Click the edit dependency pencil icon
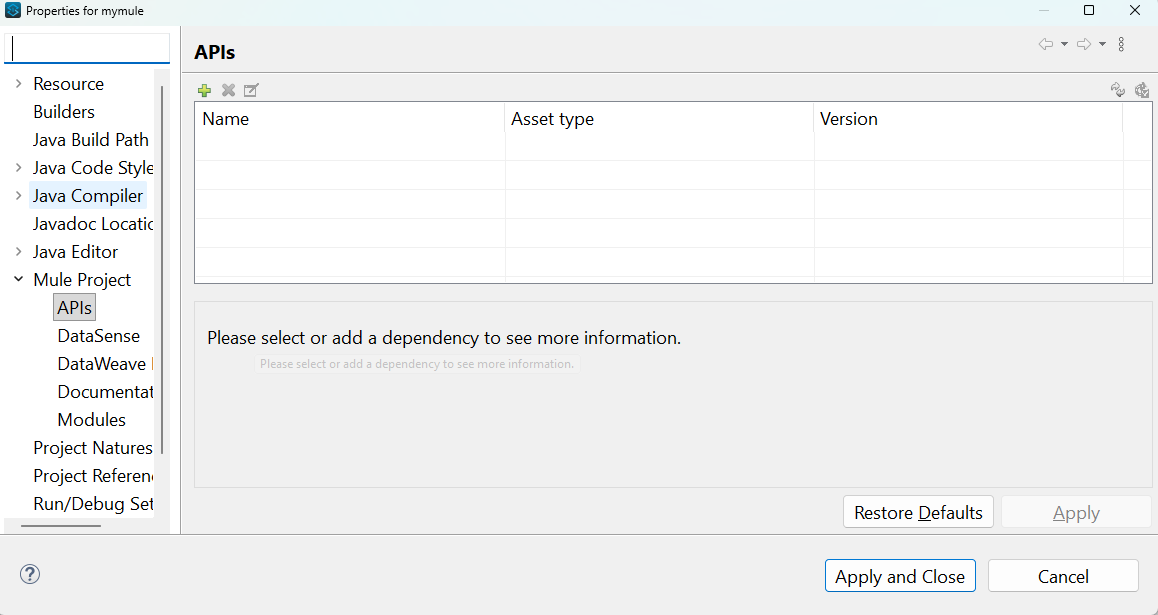The image size is (1158, 615). point(251,91)
